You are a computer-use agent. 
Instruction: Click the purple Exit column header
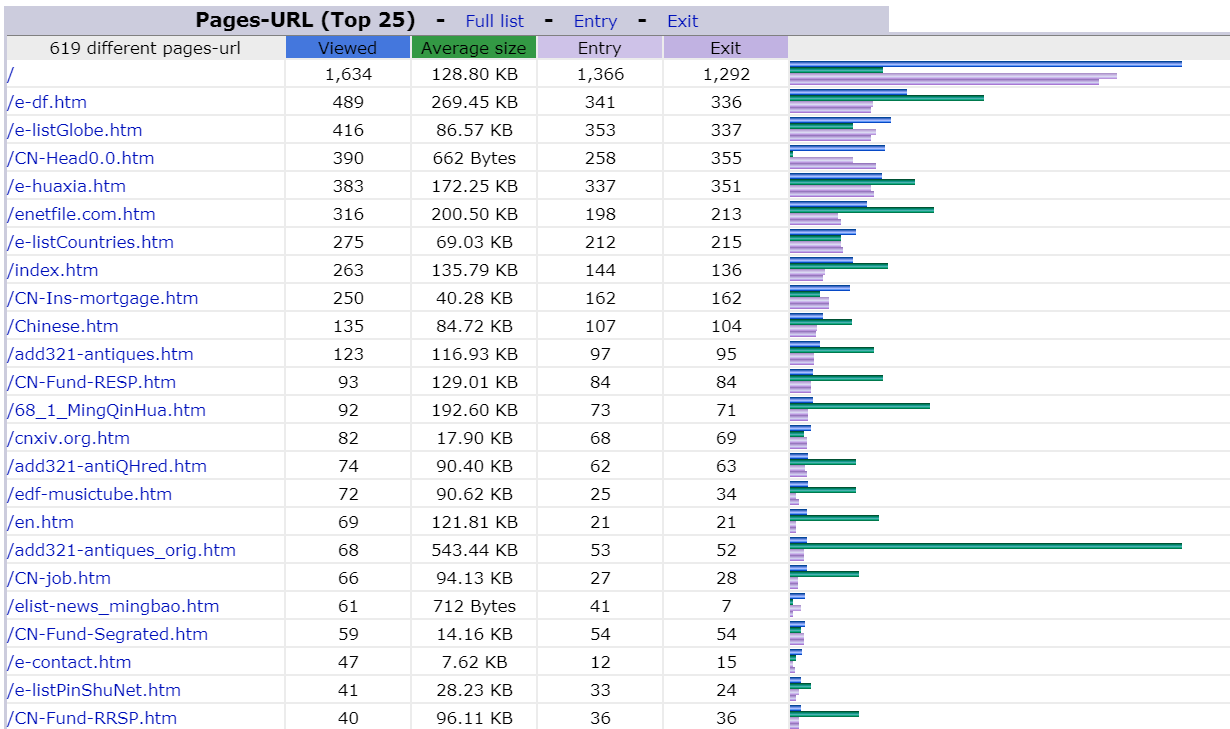click(726, 47)
